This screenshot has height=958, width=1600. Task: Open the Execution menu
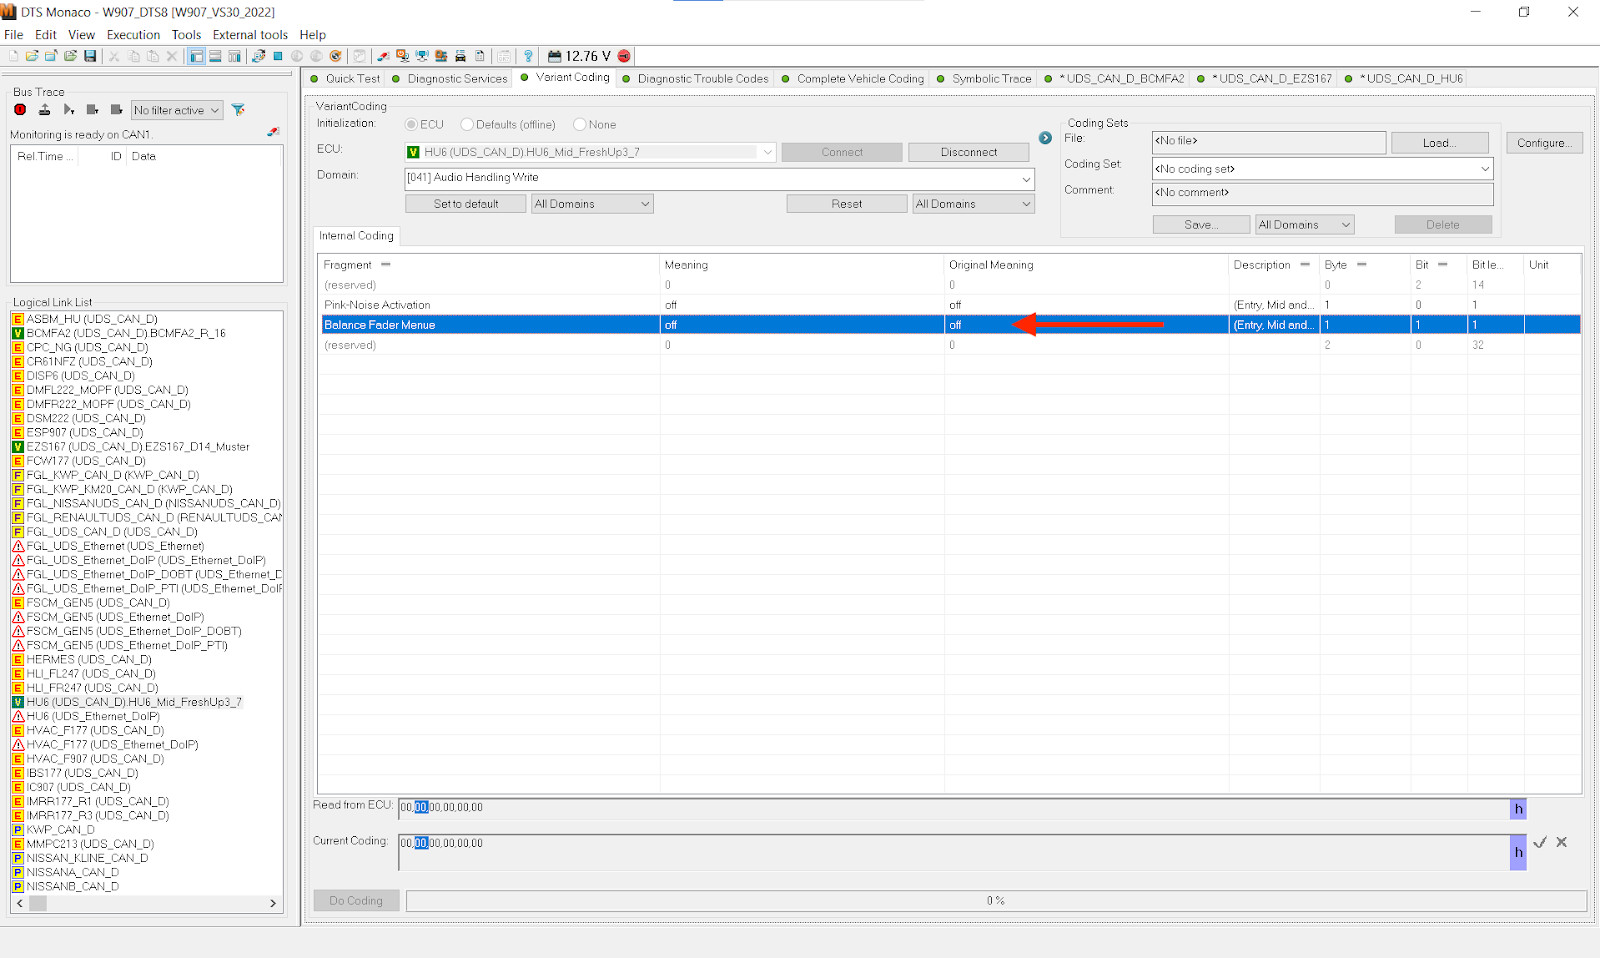[133, 35]
